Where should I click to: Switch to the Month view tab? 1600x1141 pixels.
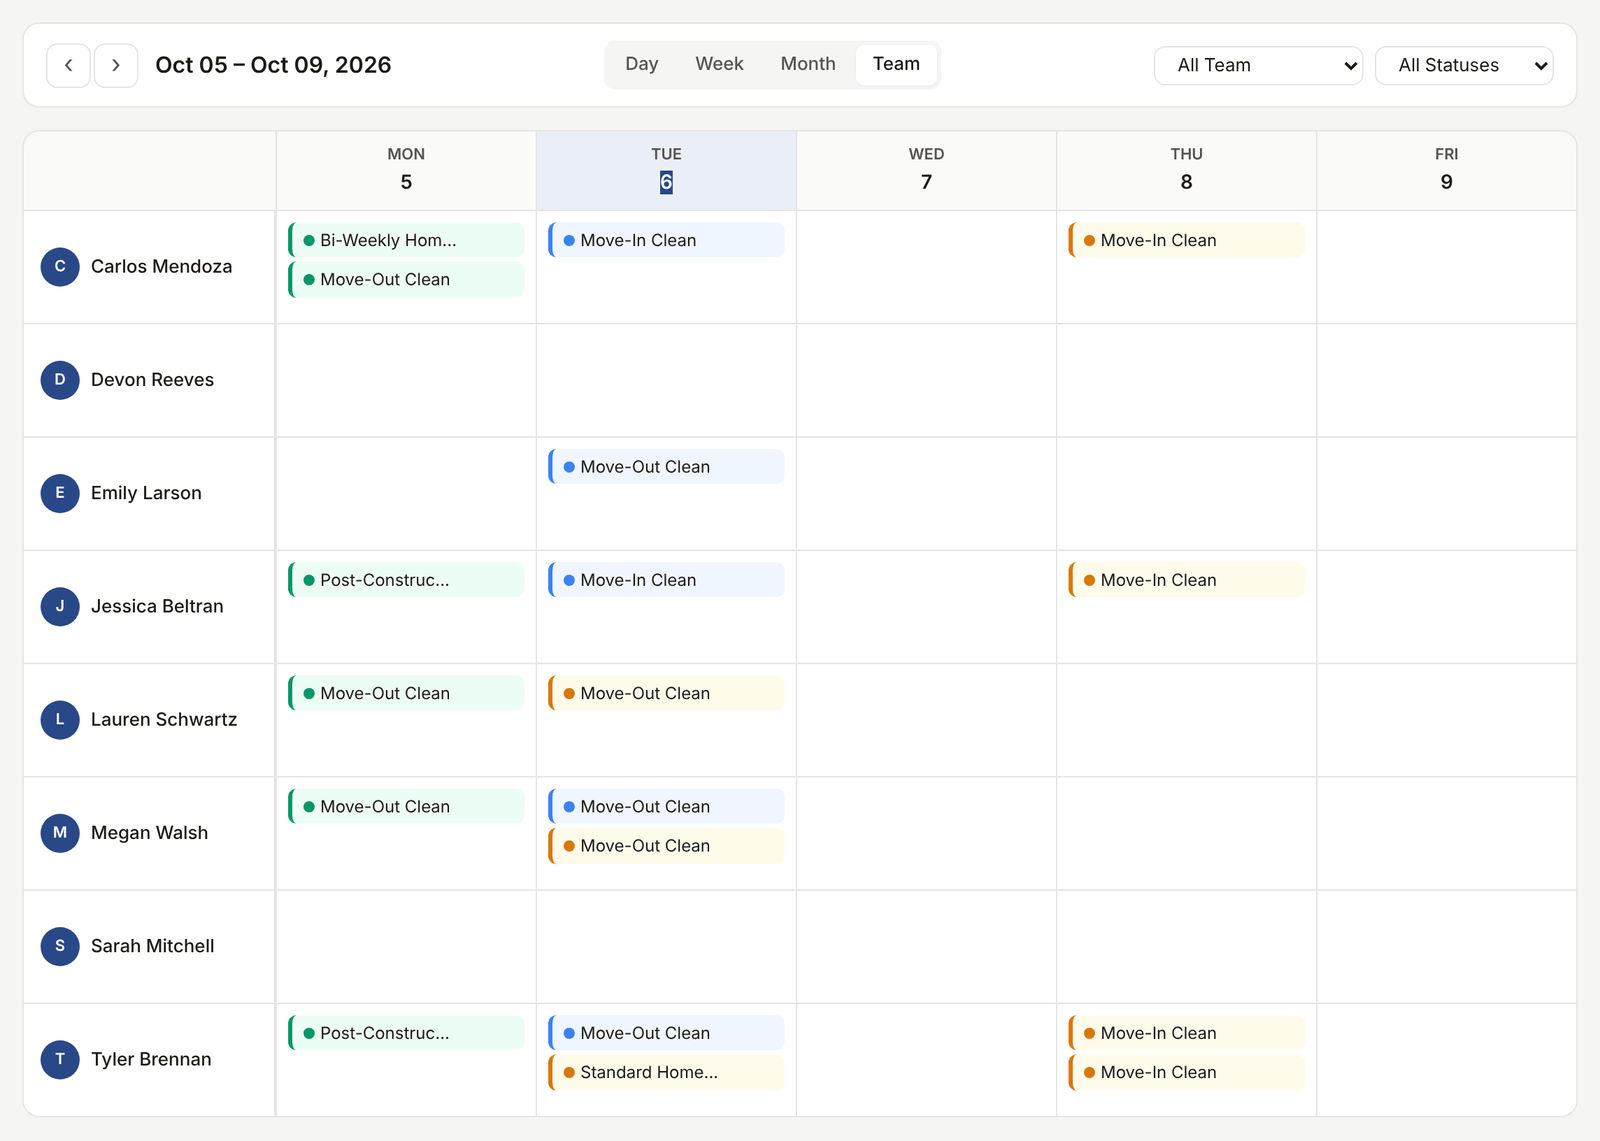point(808,64)
